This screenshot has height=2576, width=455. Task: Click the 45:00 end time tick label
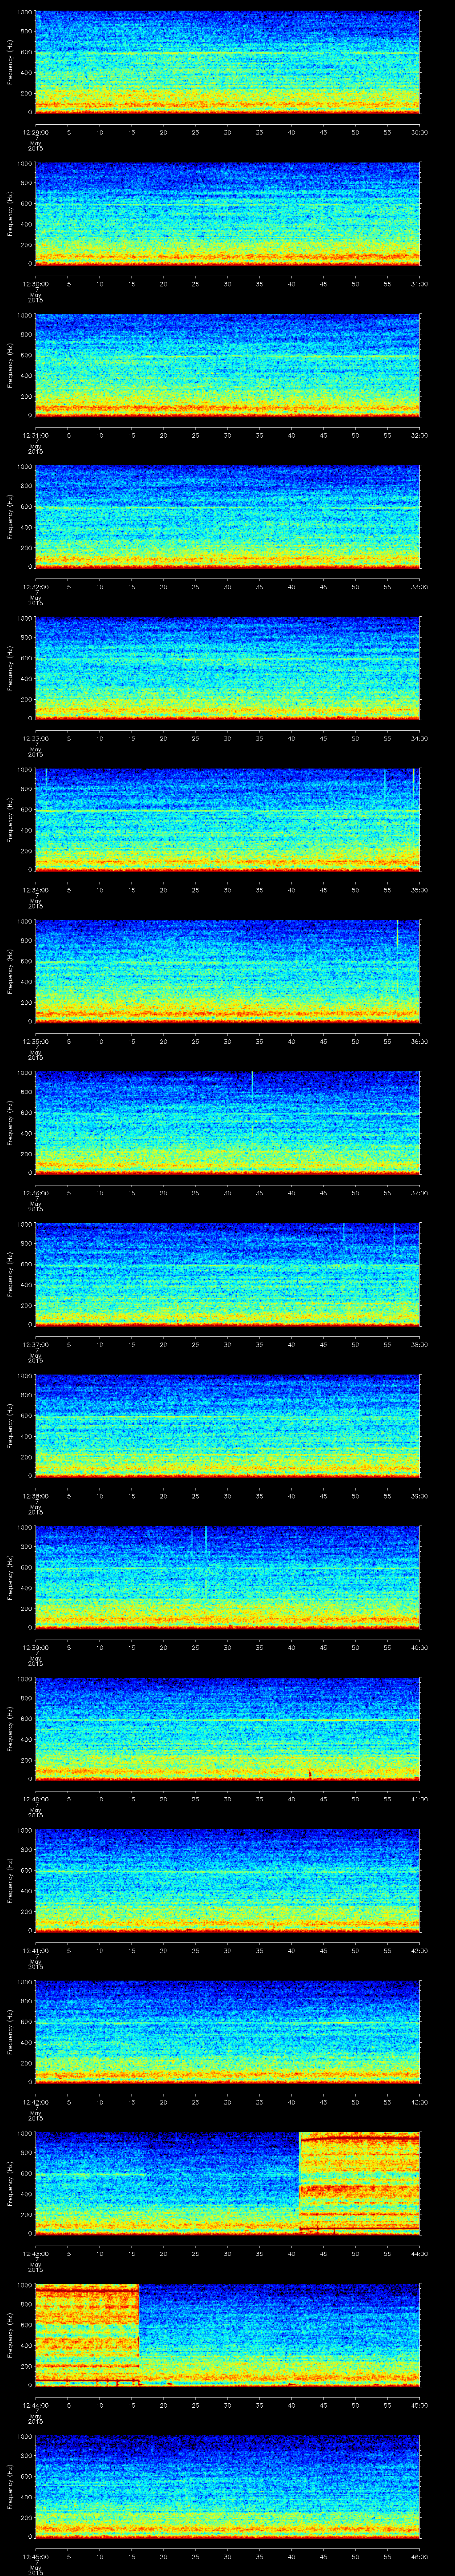(x=419, y=2405)
